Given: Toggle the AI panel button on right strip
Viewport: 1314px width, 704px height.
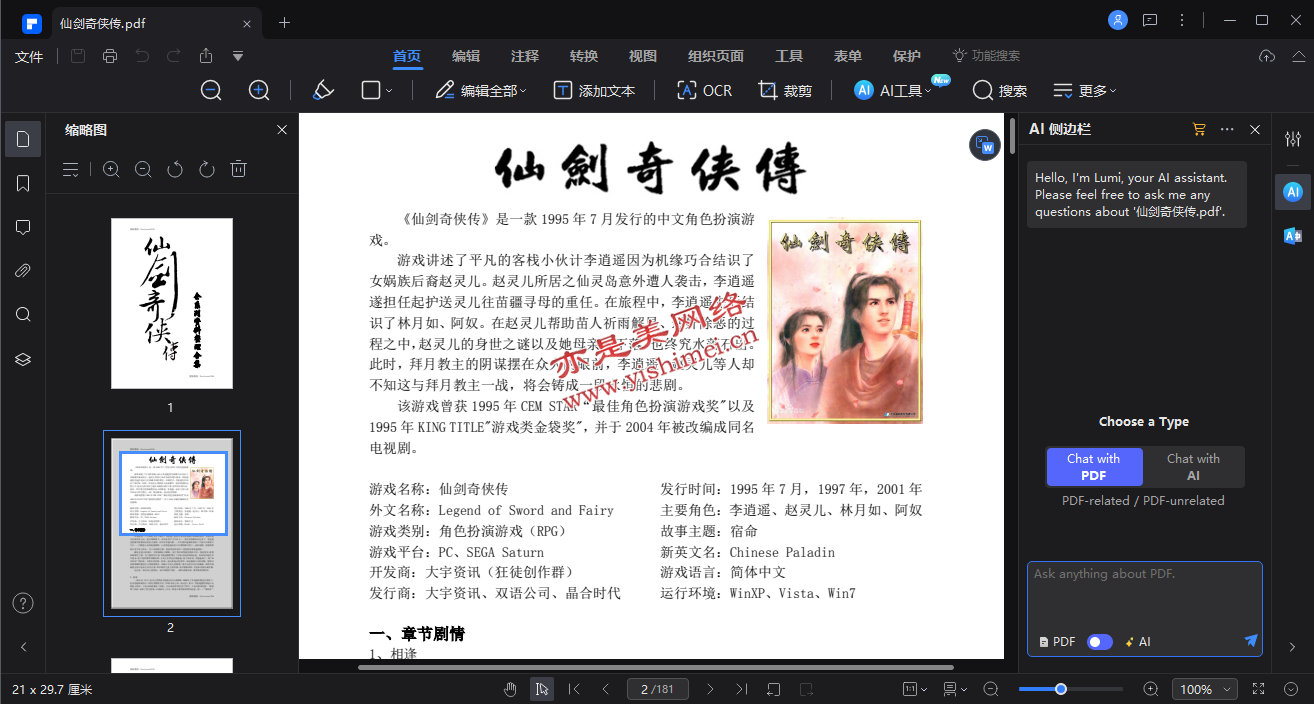Looking at the screenshot, I should click(1293, 191).
